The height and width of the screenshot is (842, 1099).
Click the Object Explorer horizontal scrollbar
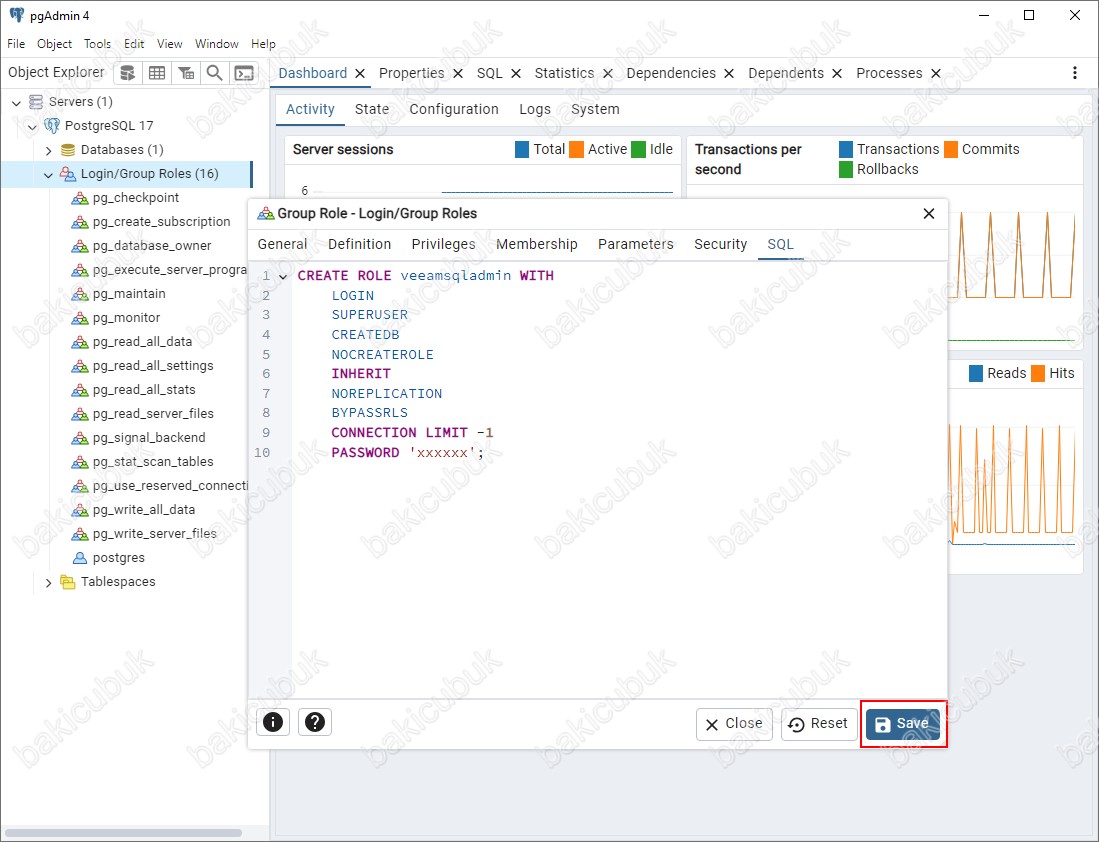[123, 833]
